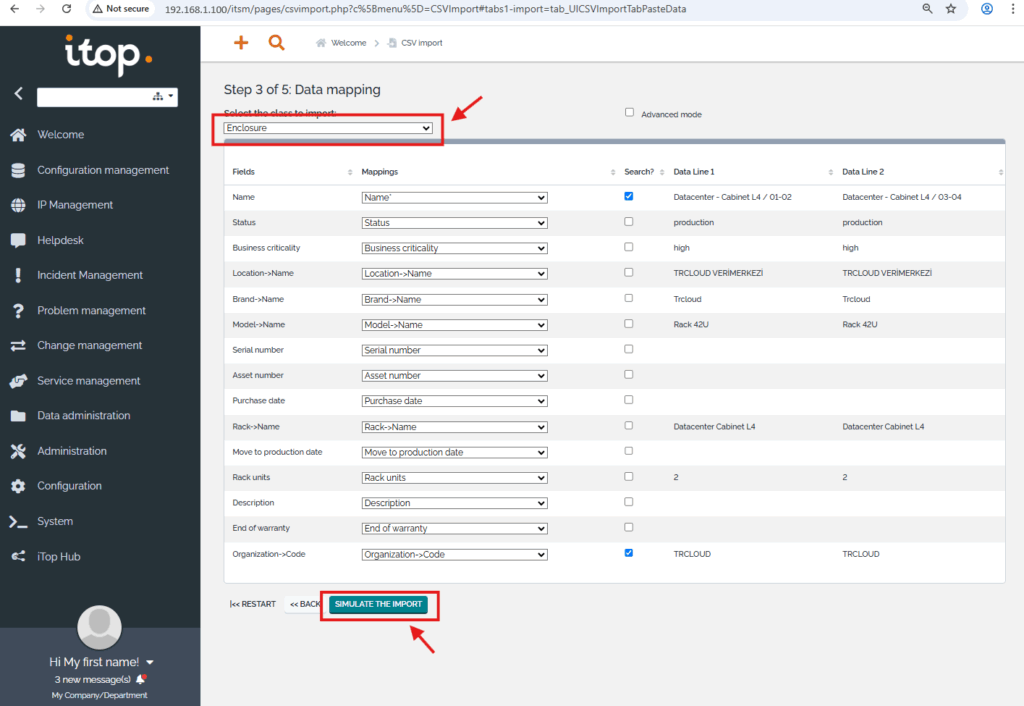Open the Business criticality mapping dropdown
The height and width of the screenshot is (706, 1024).
(454, 248)
